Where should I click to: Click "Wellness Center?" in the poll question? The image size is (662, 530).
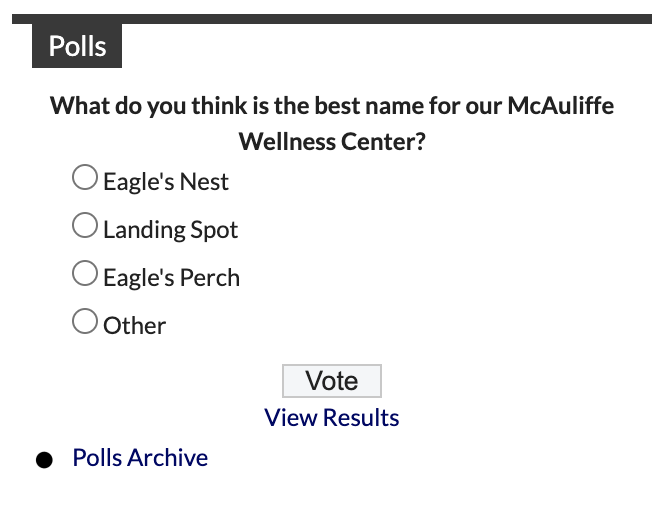tap(332, 141)
